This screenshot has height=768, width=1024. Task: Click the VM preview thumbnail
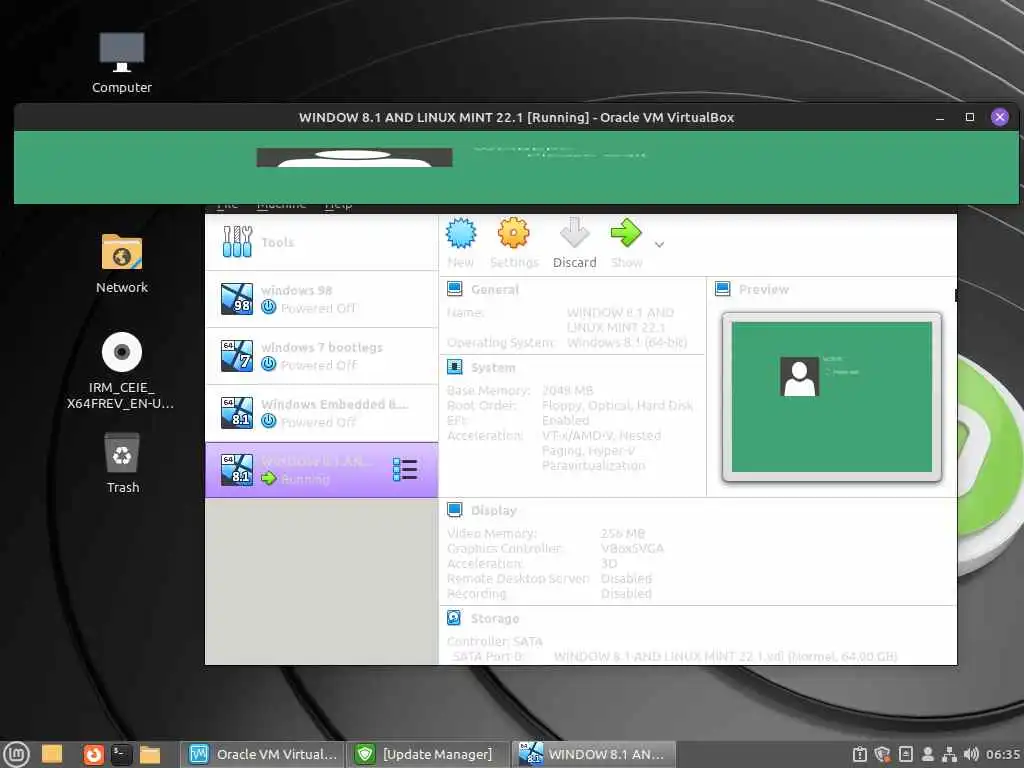point(831,397)
